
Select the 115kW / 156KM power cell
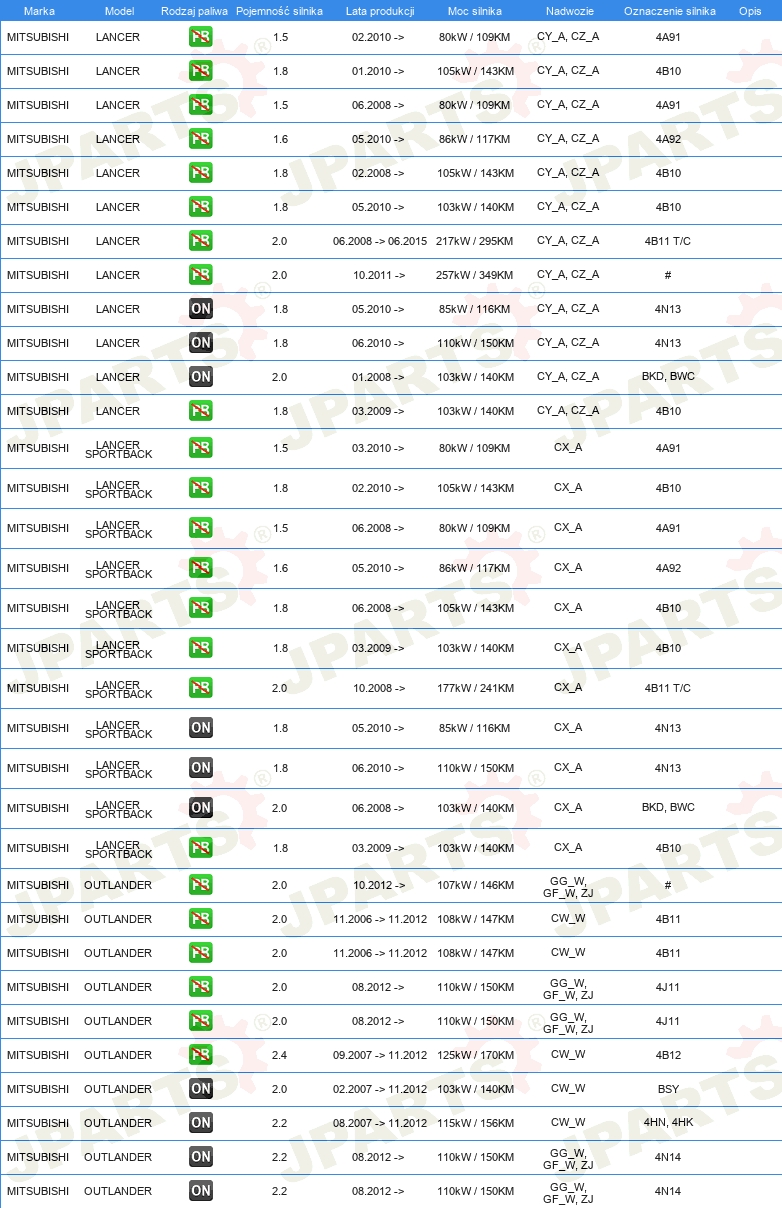[475, 1123]
